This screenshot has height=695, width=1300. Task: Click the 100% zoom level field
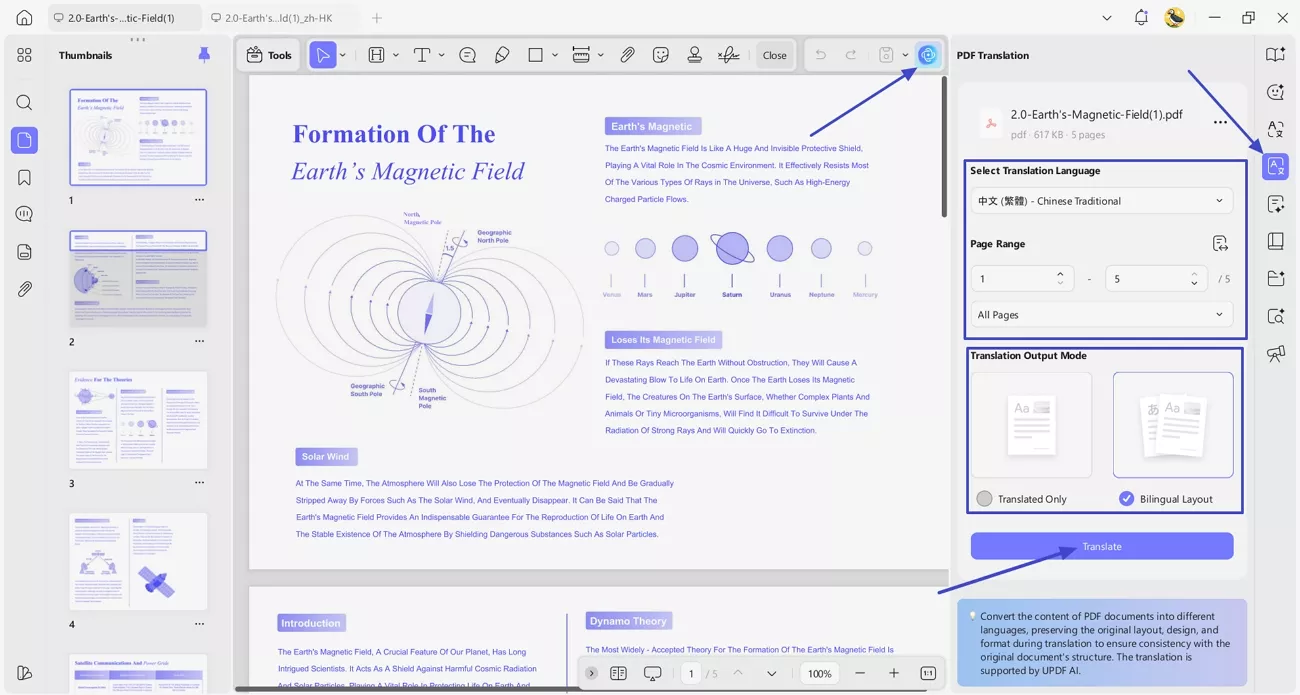tap(820, 673)
